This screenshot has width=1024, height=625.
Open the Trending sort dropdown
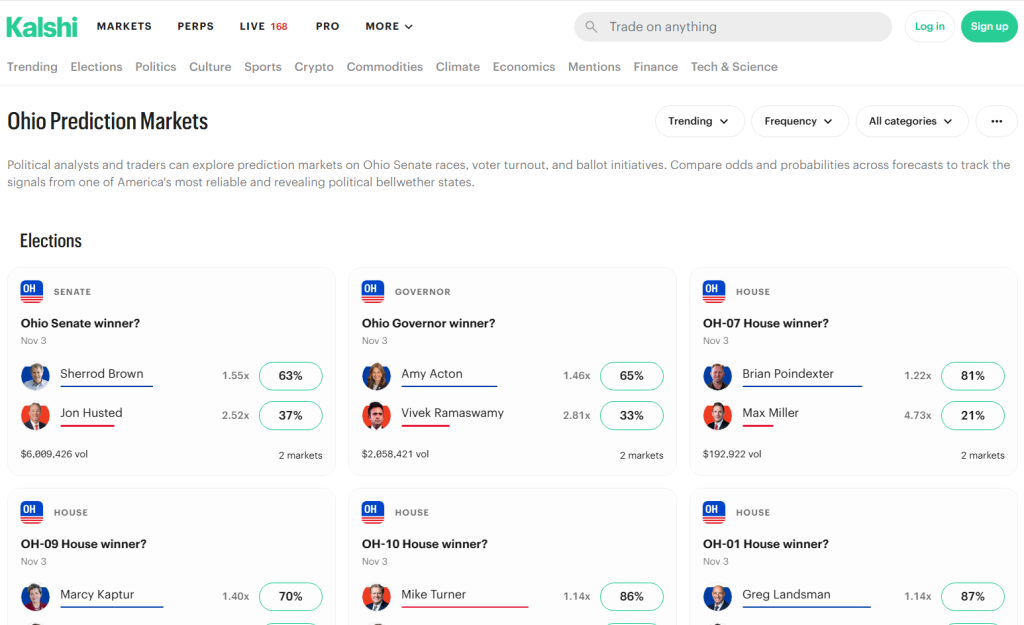(699, 121)
